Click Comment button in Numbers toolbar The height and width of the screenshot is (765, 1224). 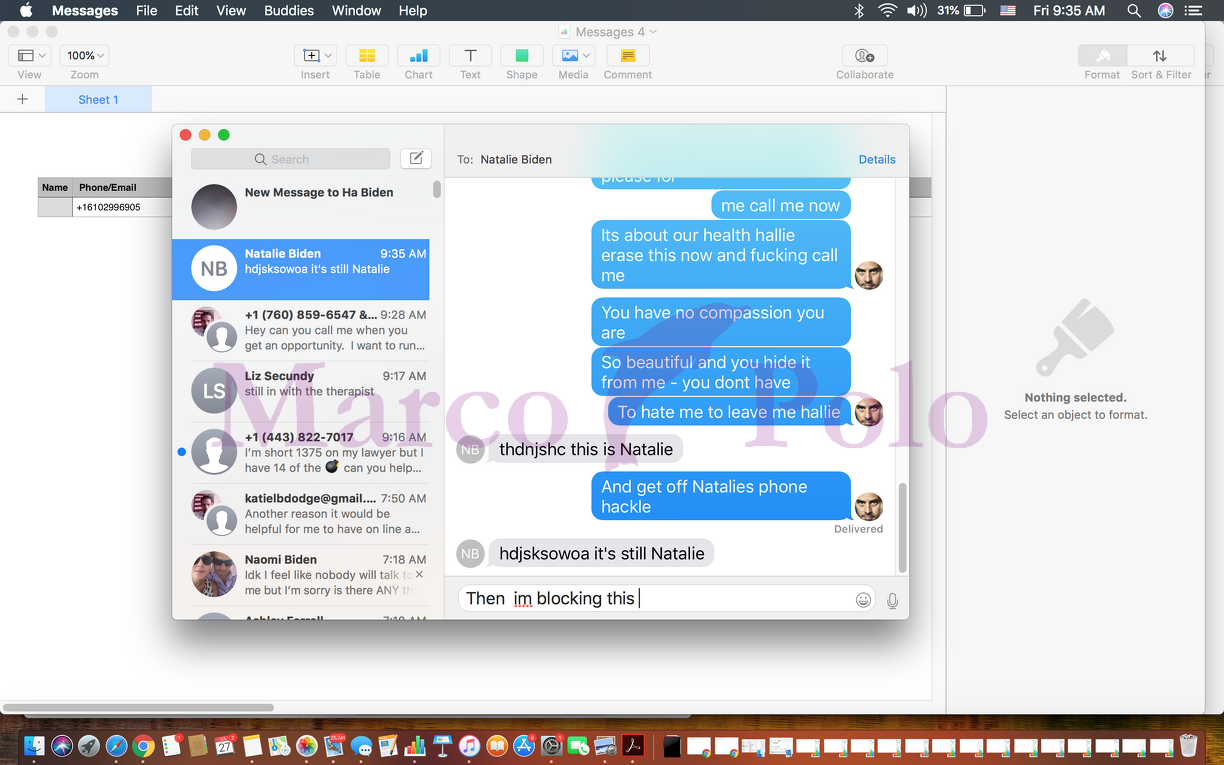click(x=628, y=56)
